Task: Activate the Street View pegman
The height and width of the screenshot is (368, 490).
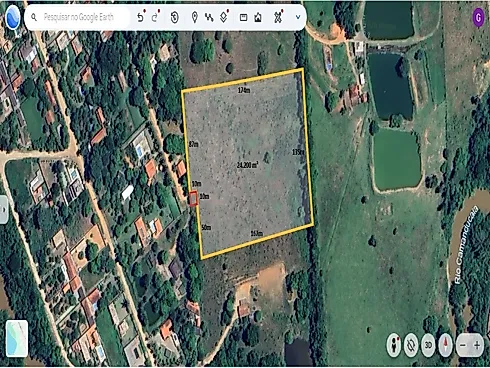Action: (x=394, y=345)
